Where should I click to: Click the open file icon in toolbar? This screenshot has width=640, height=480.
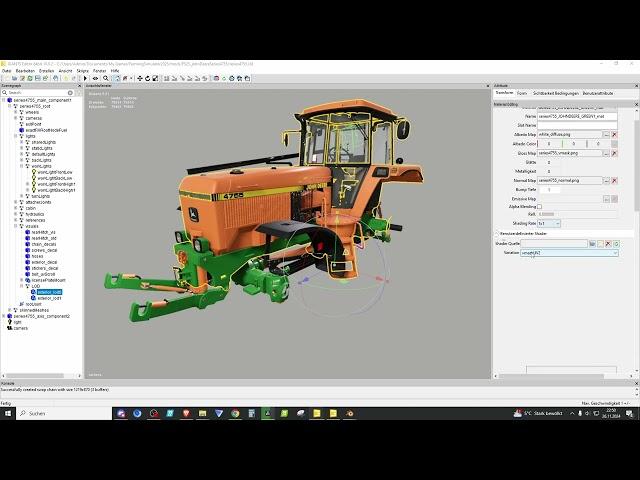[x=14, y=78]
